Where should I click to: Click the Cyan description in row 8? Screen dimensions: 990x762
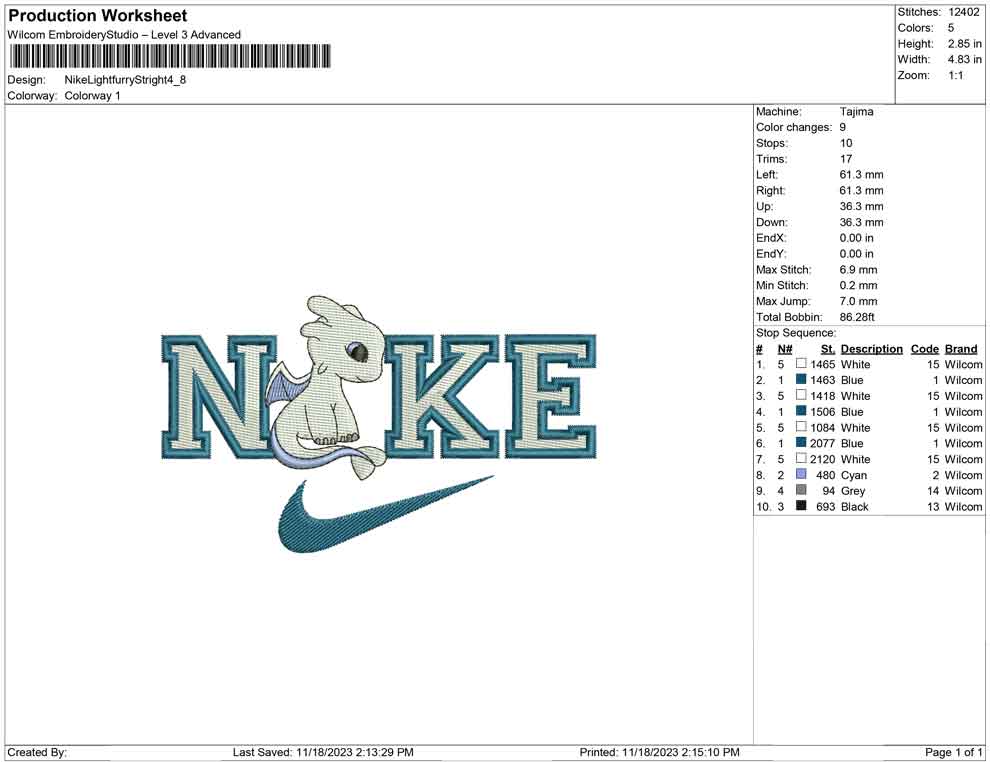[854, 475]
